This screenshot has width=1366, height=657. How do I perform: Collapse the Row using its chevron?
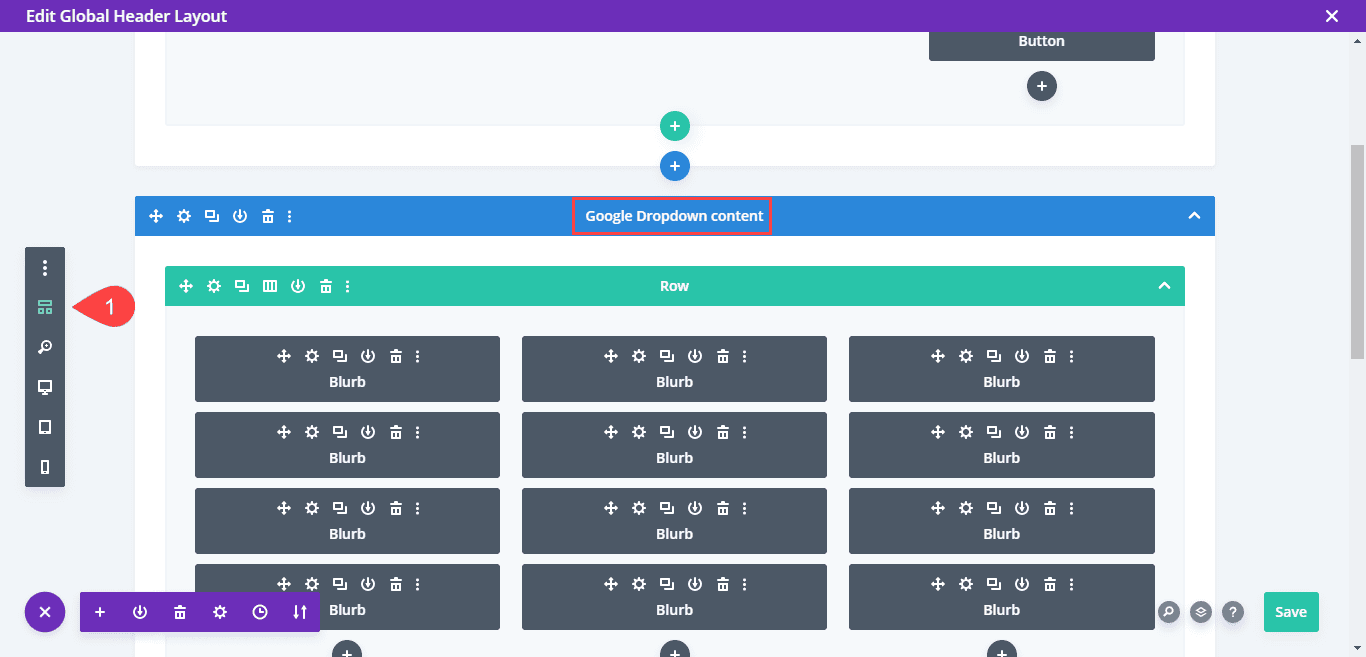pyautogui.click(x=1164, y=286)
